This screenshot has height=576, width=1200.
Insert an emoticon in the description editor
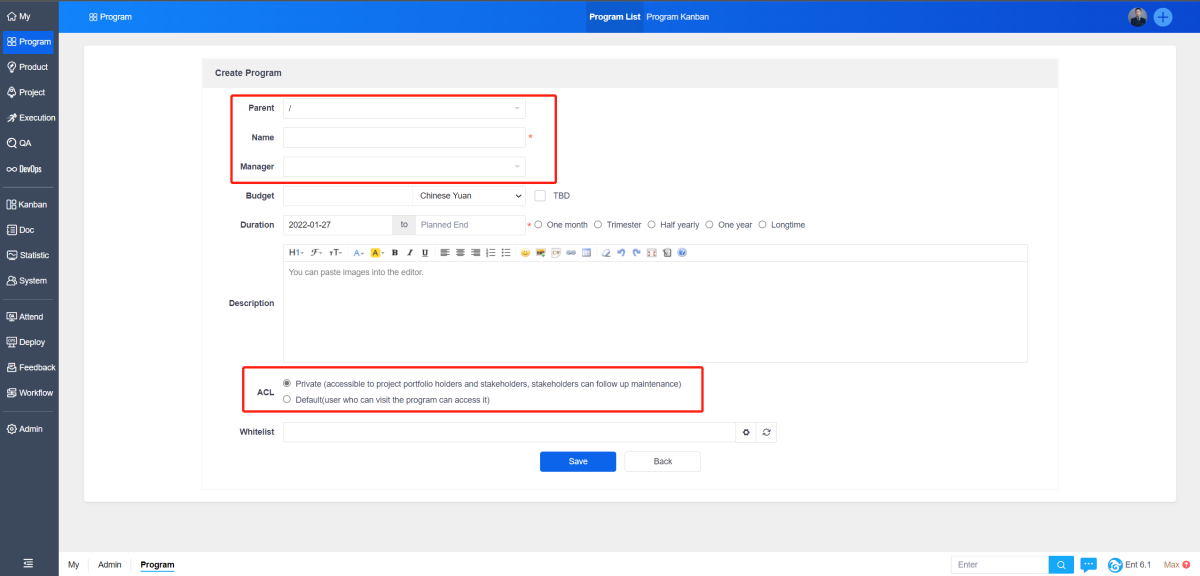click(x=525, y=253)
